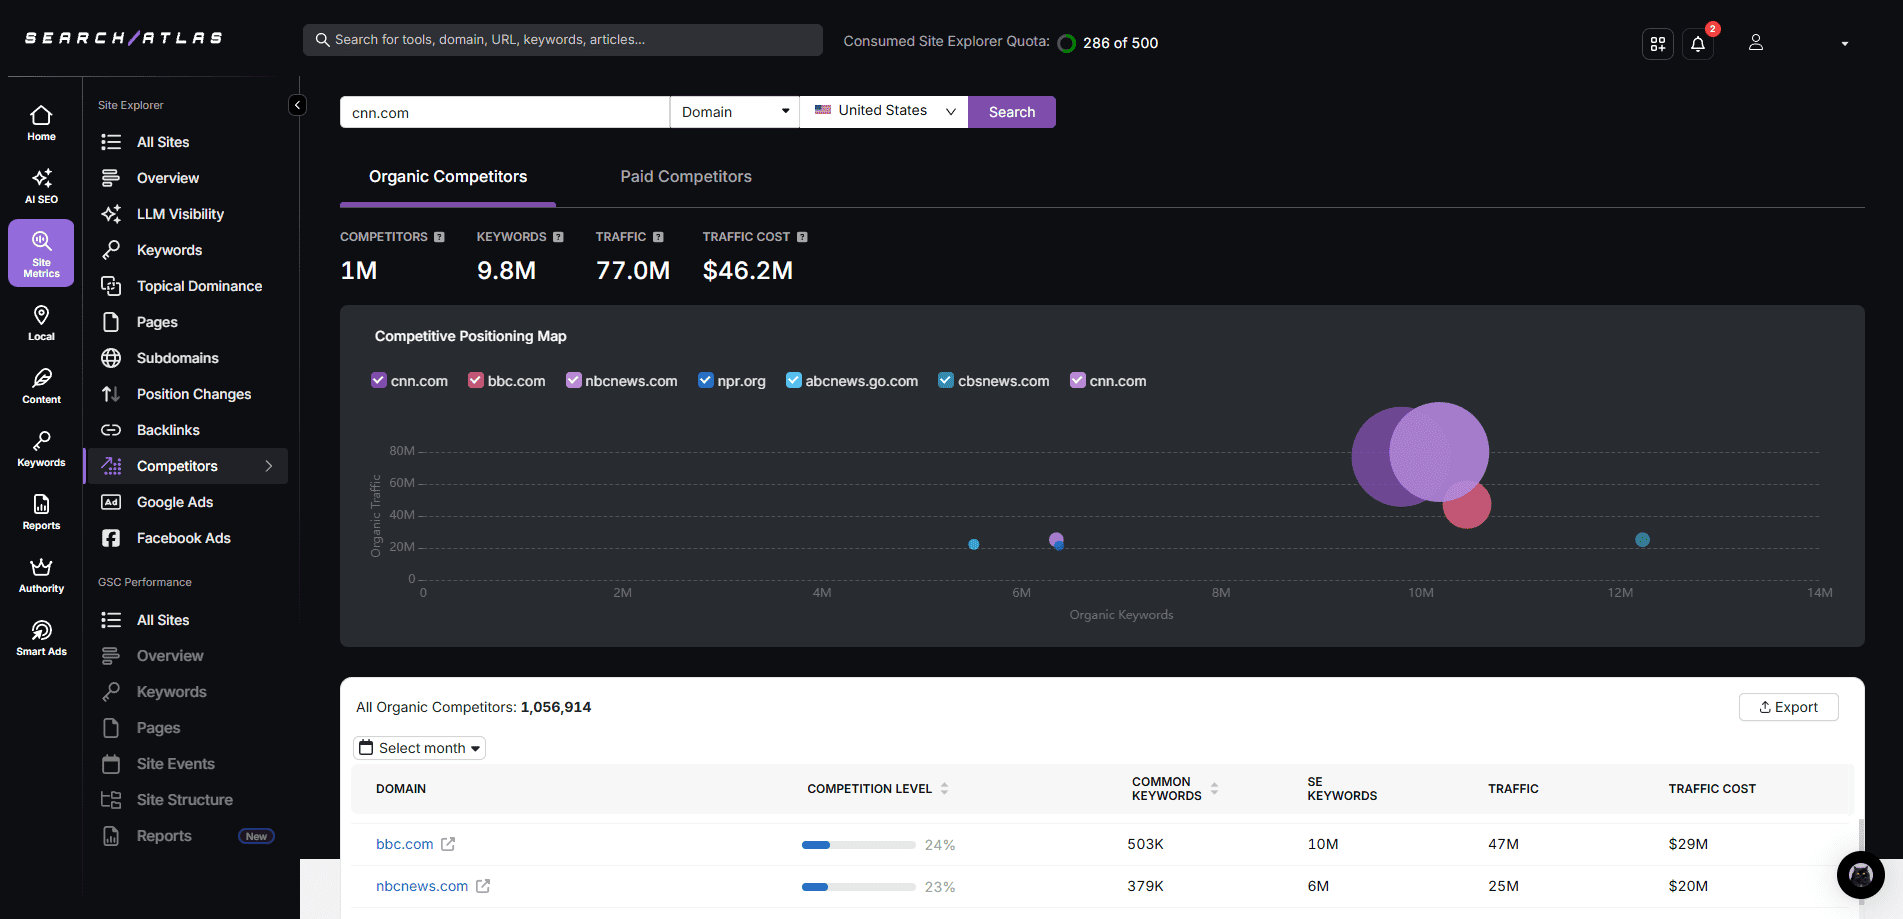Open the bbc.com domain link
This screenshot has height=919, width=1903.
pos(404,844)
